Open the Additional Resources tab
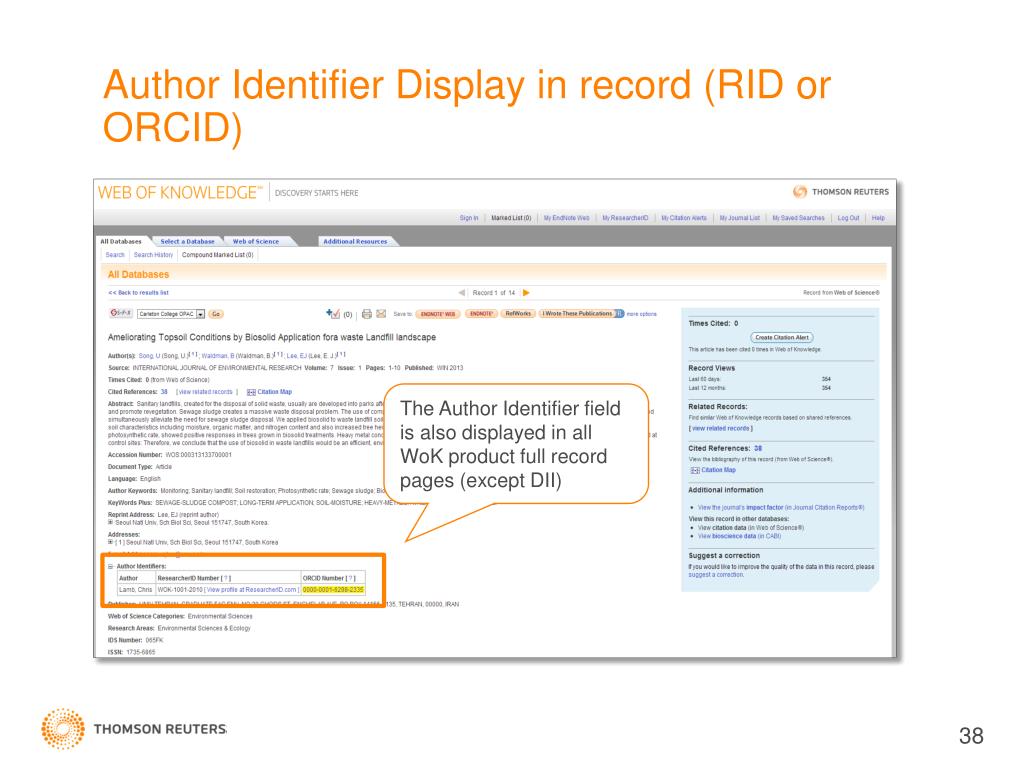The height and width of the screenshot is (768, 1024). point(355,242)
